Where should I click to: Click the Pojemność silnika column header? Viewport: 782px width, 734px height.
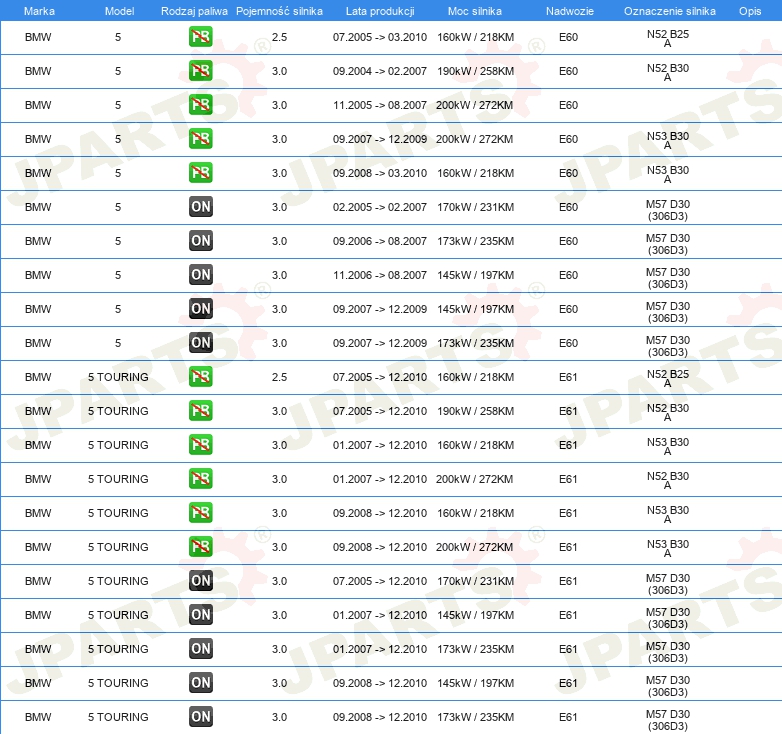[279, 11]
